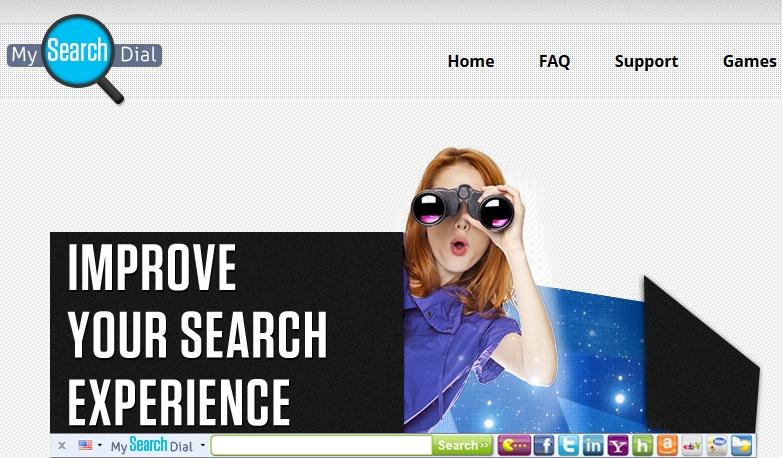
Task: Click the Facebook icon in the toolbar
Action: point(544,445)
